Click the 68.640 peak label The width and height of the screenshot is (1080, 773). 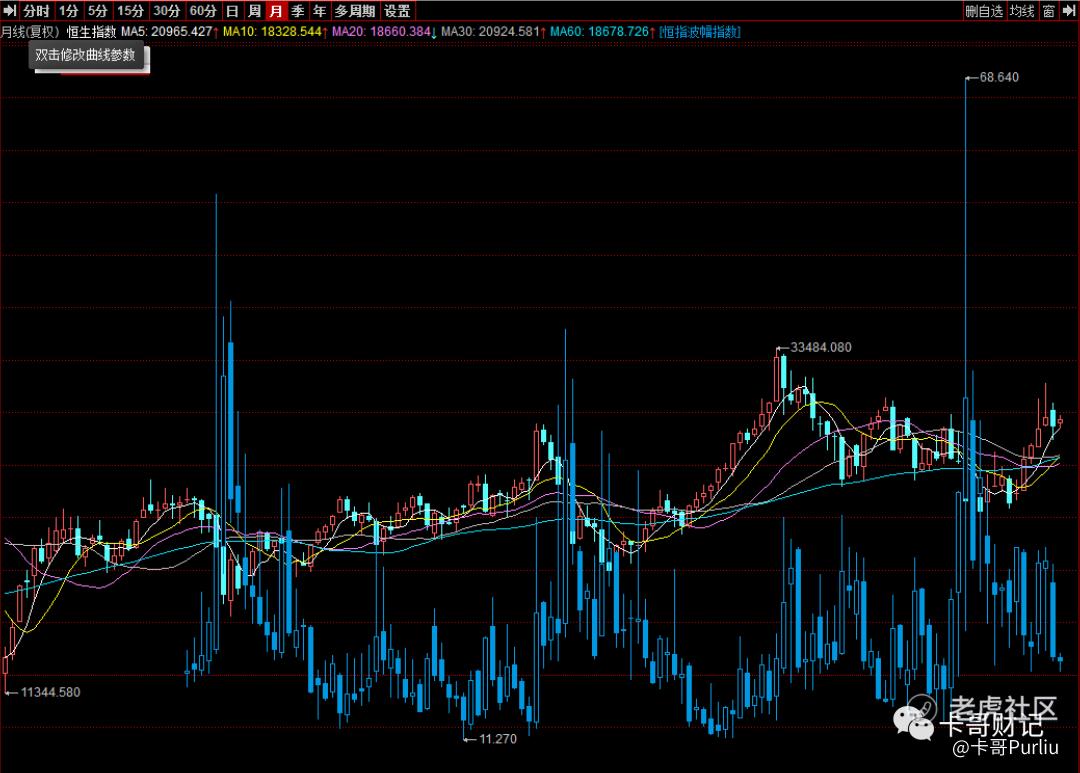(x=999, y=77)
